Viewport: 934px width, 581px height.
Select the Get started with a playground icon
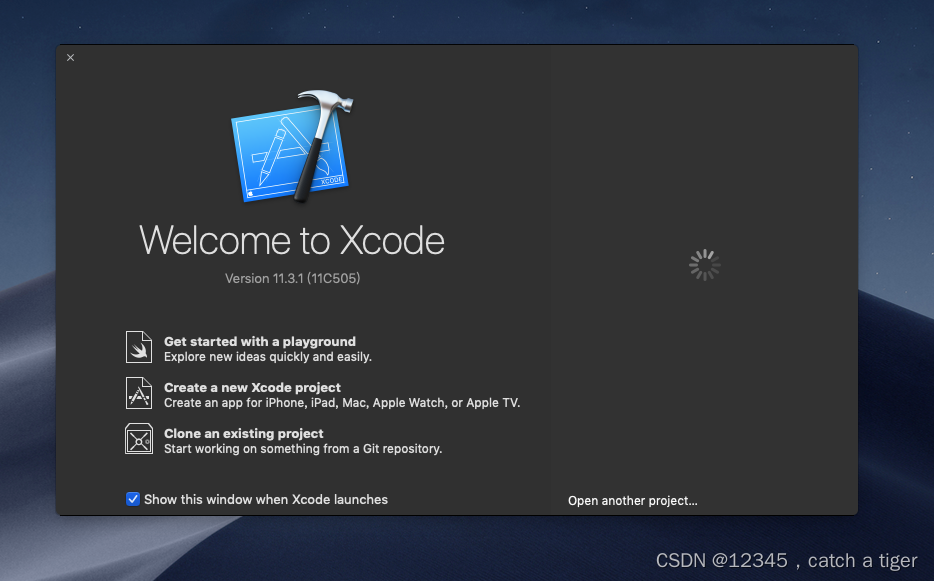(x=139, y=347)
